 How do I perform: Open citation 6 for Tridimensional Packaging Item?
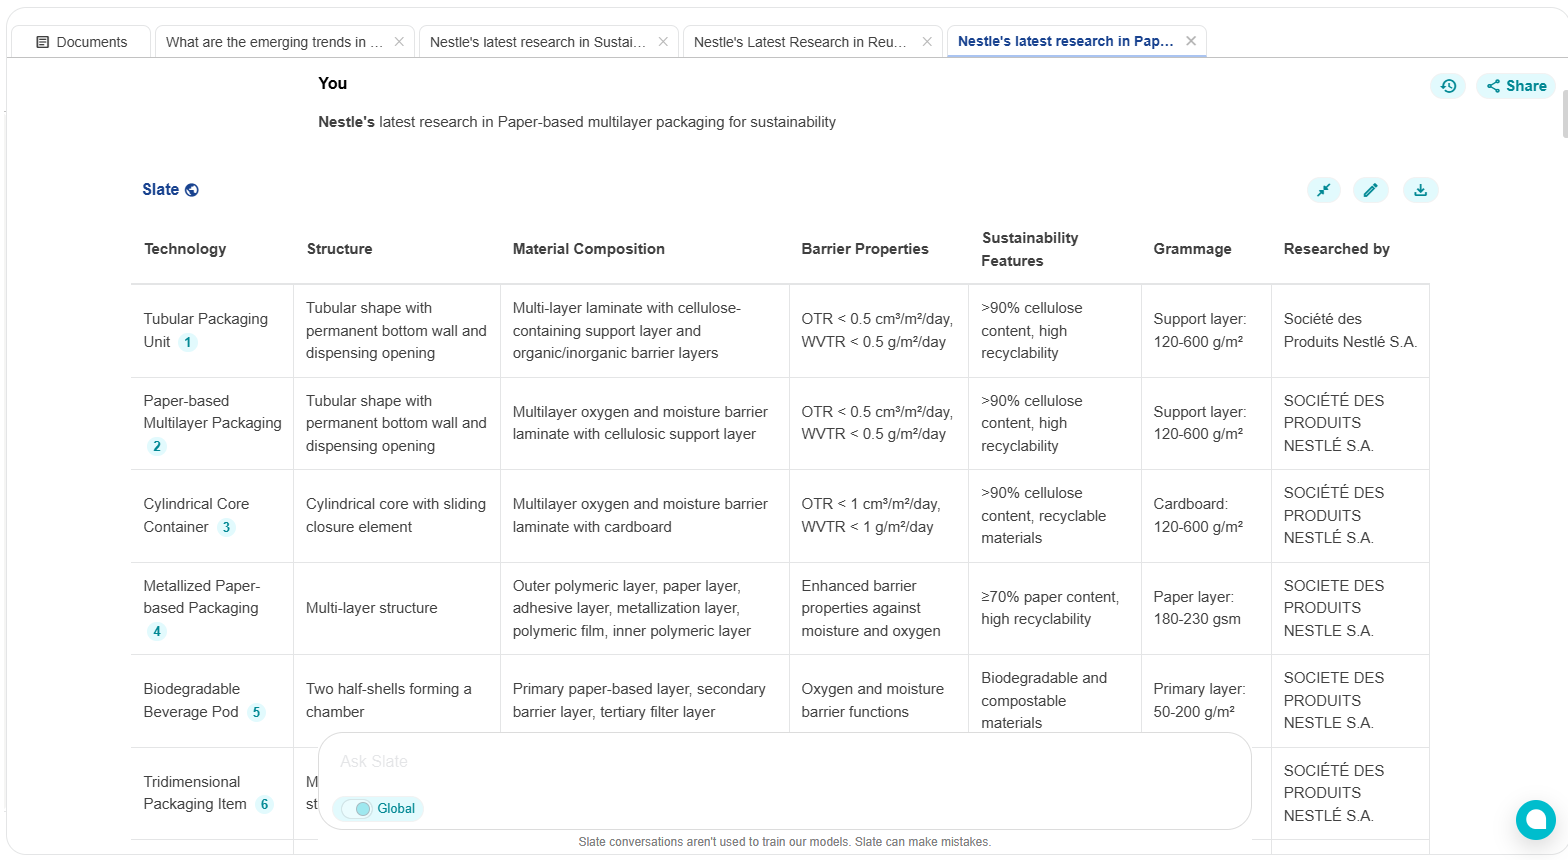coord(264,804)
